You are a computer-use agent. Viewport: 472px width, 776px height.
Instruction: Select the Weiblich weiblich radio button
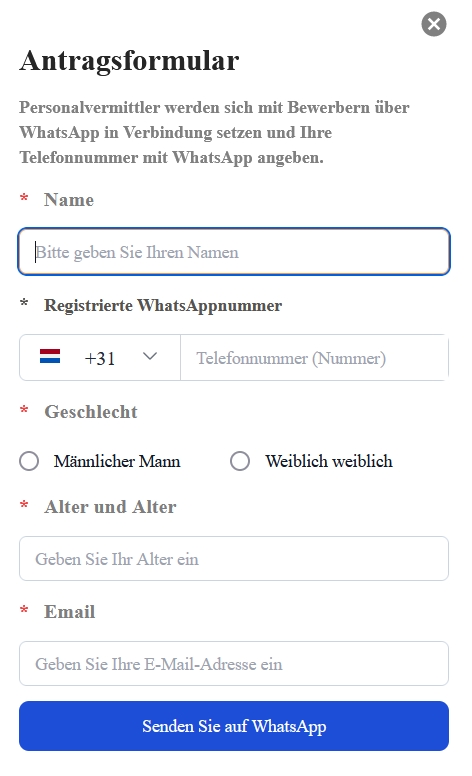[x=240, y=461]
